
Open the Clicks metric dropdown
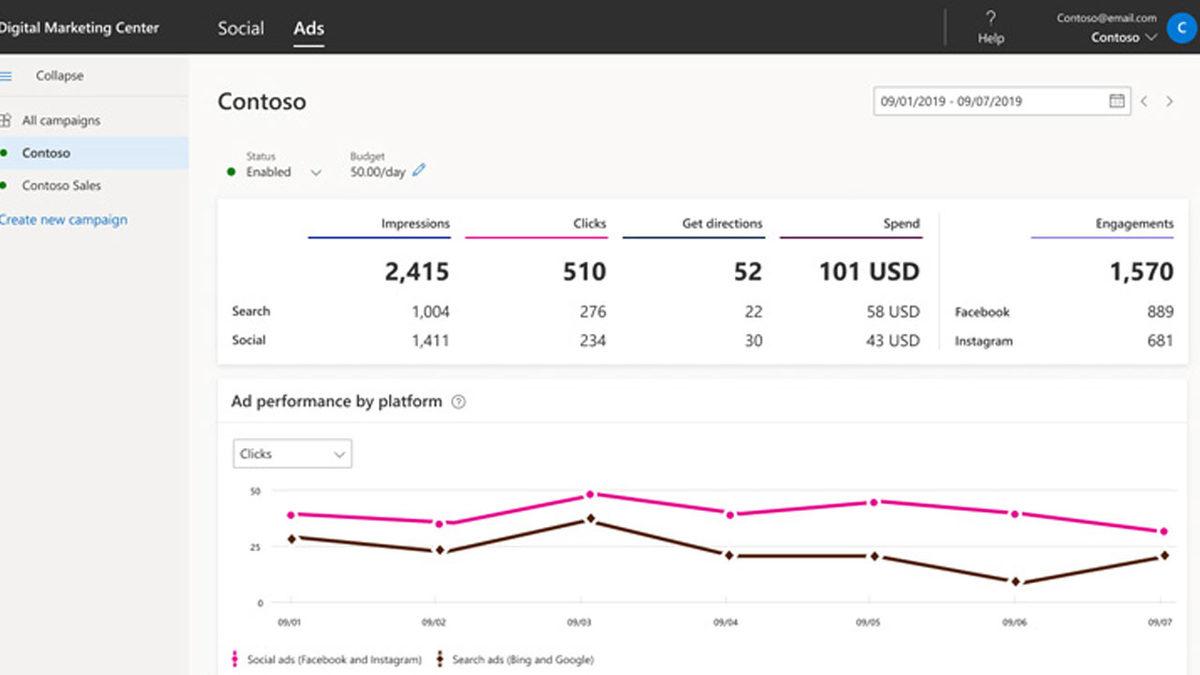click(x=292, y=454)
